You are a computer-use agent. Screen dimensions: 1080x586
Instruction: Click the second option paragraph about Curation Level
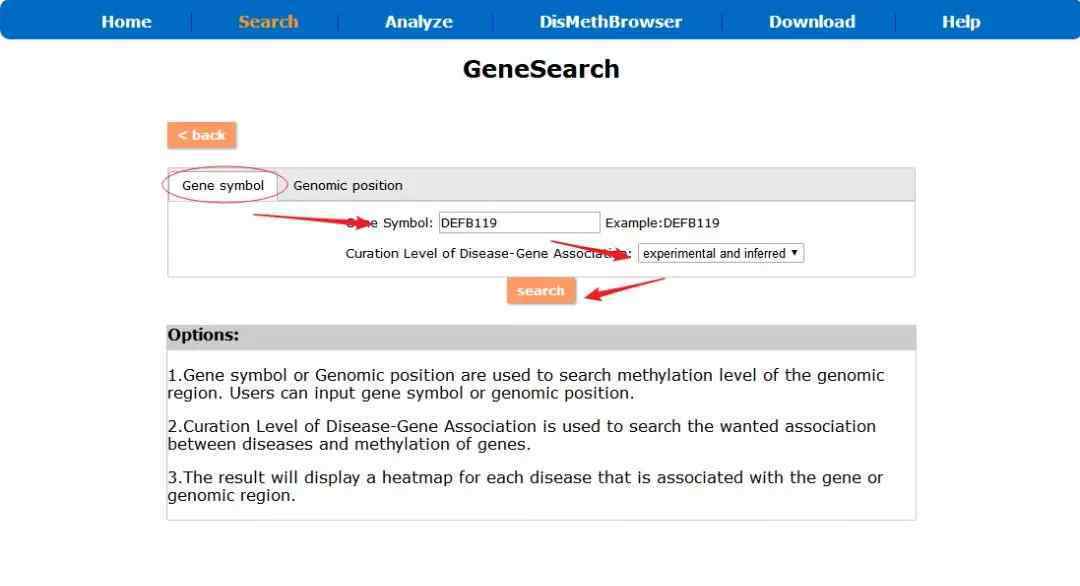click(521, 435)
